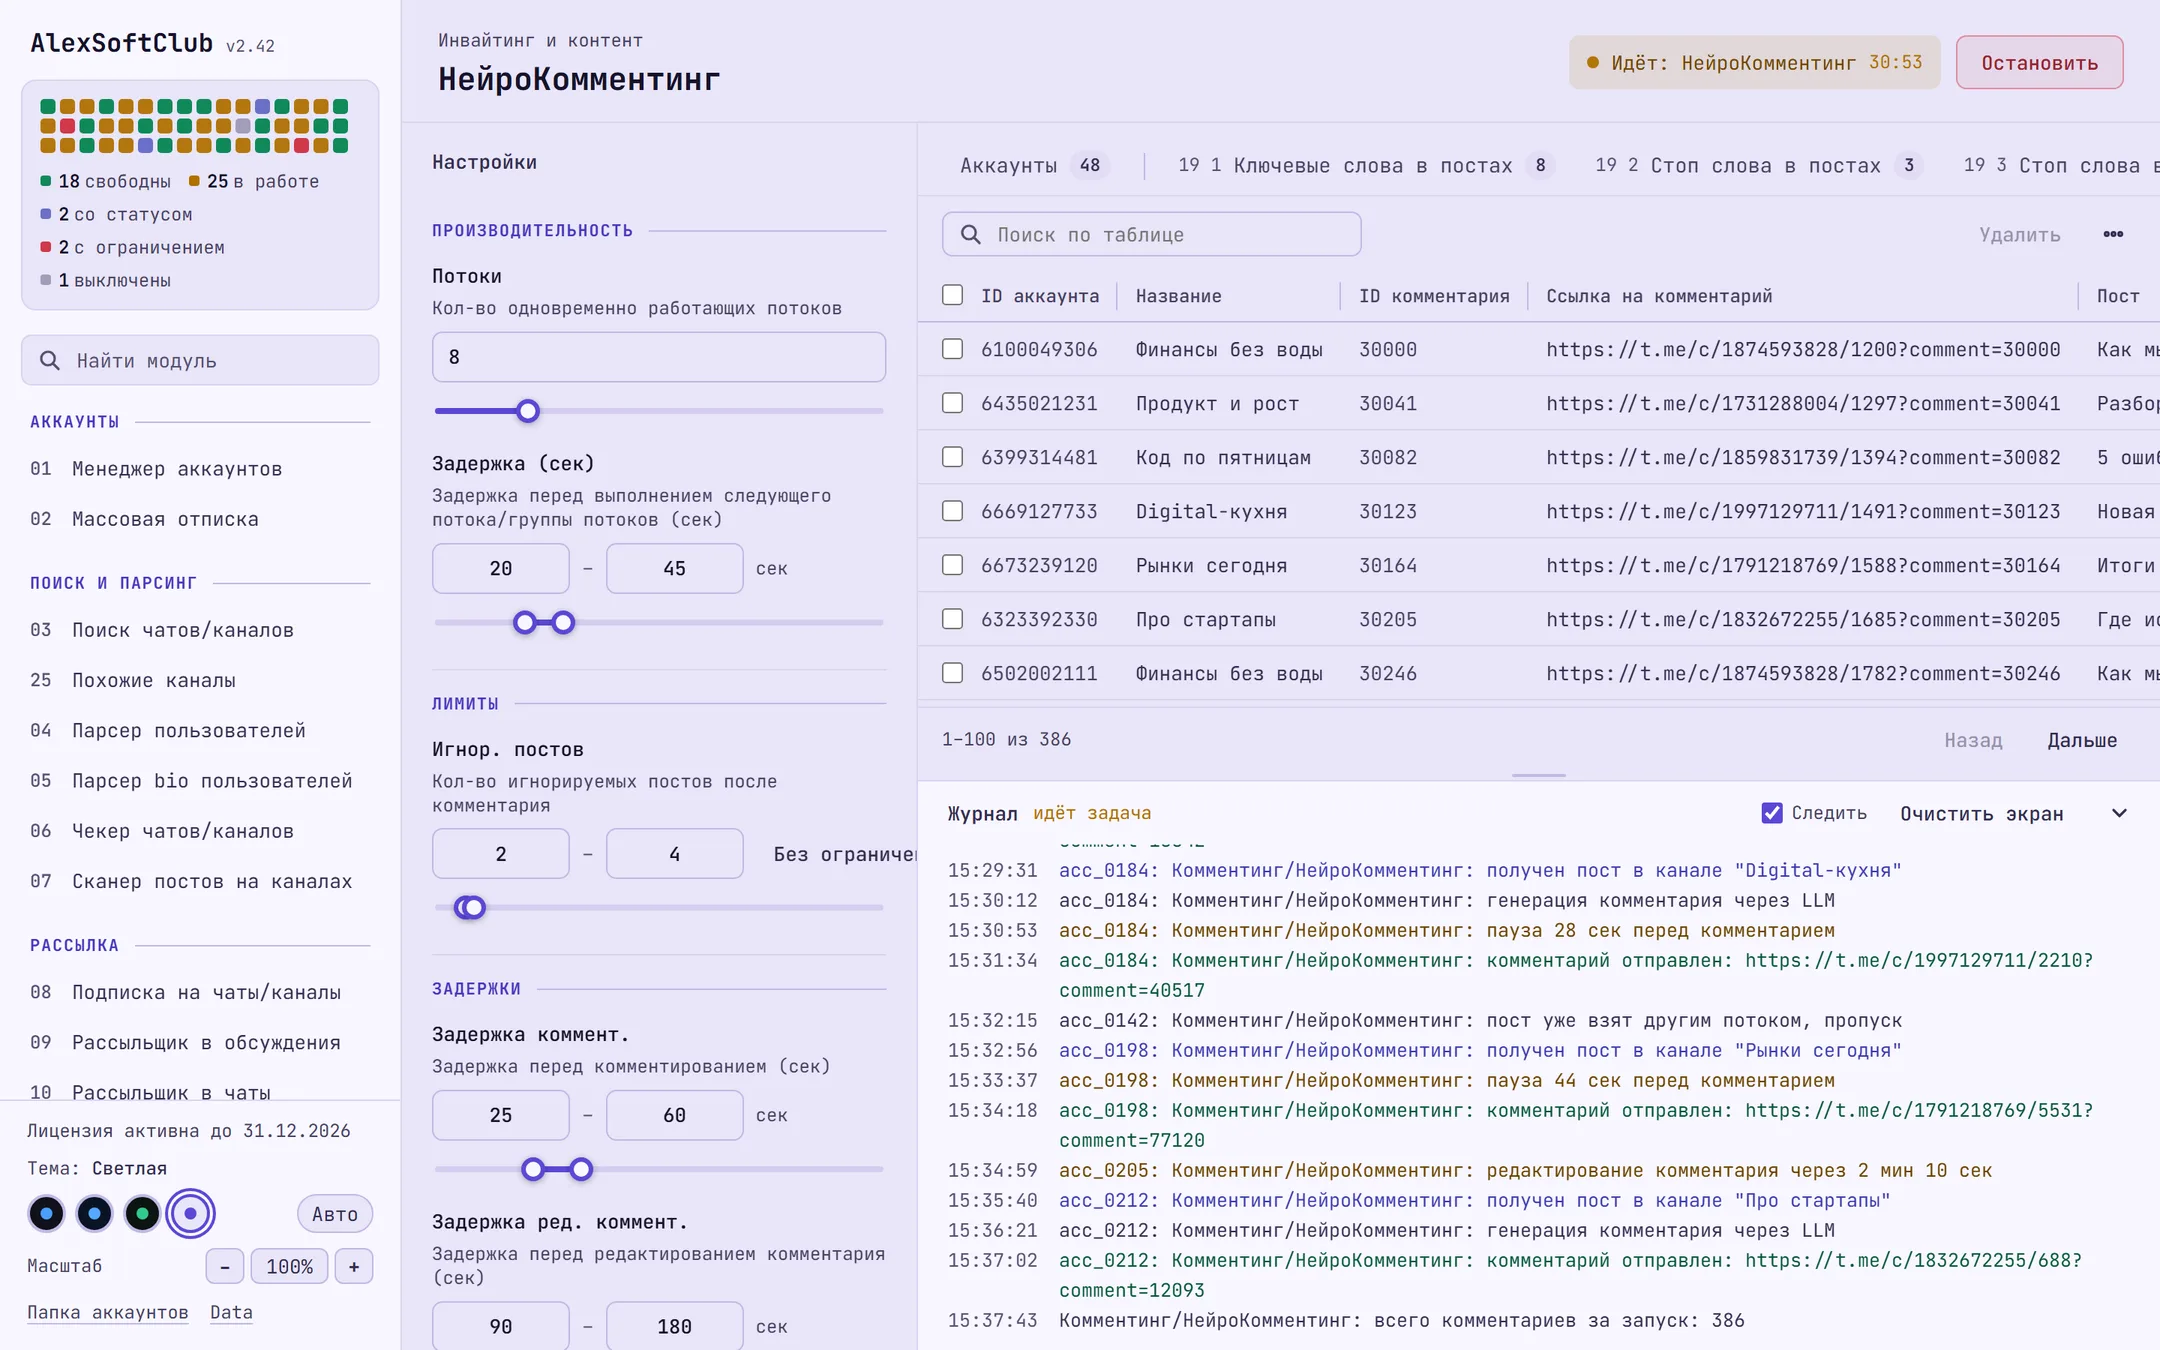This screenshot has width=2160, height=1350.
Task: Sort by ID комментария column header
Action: 1434,296
